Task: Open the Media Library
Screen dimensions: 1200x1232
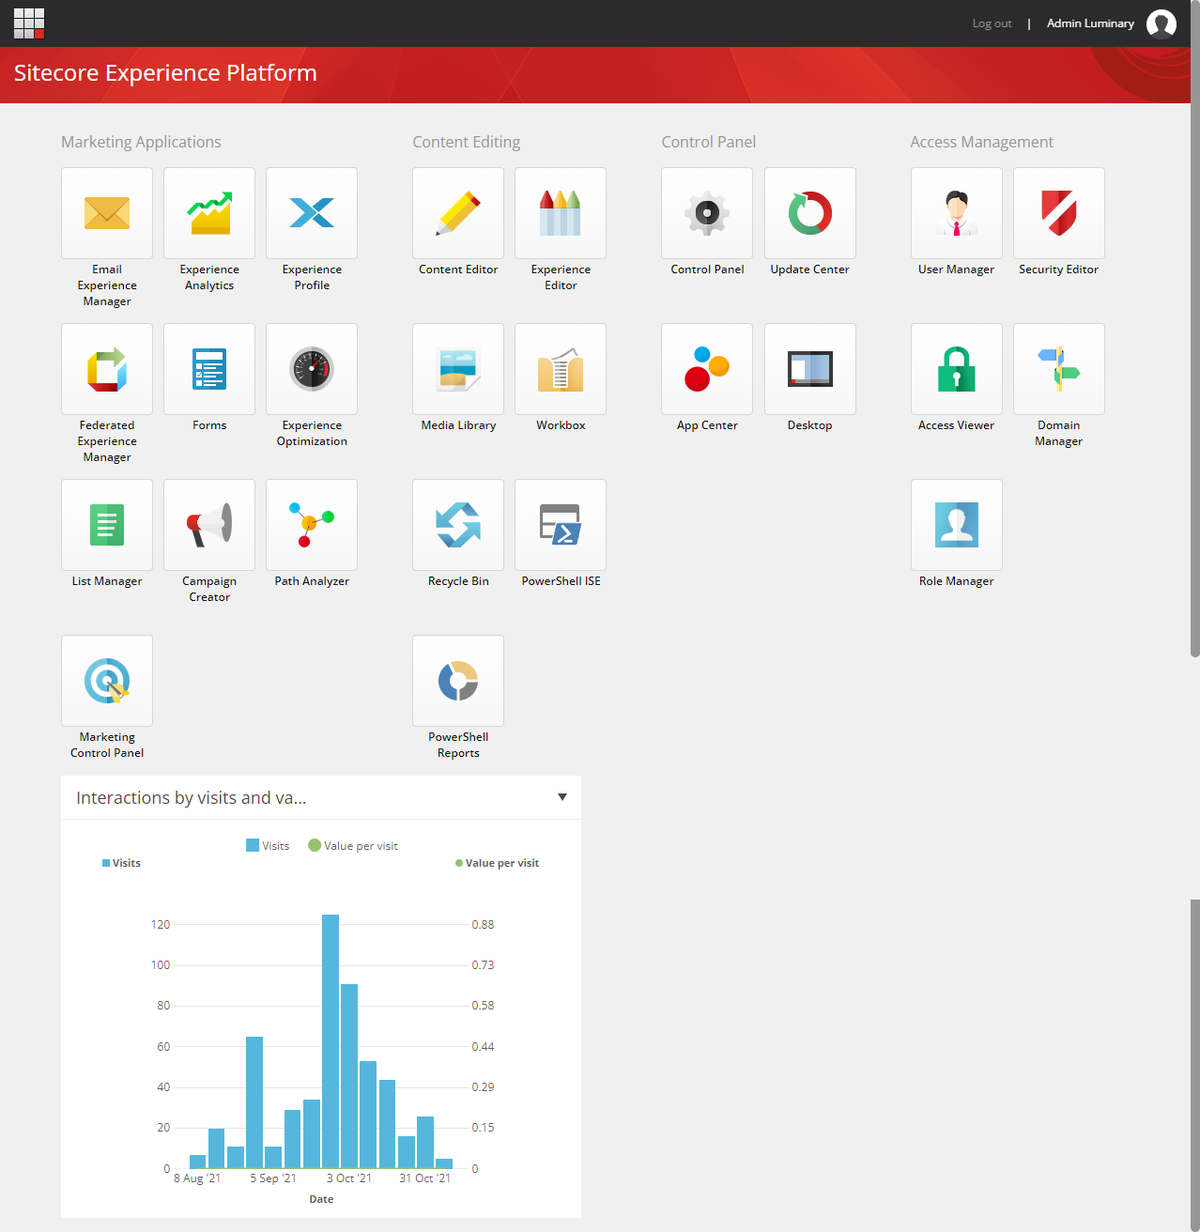Action: [458, 369]
